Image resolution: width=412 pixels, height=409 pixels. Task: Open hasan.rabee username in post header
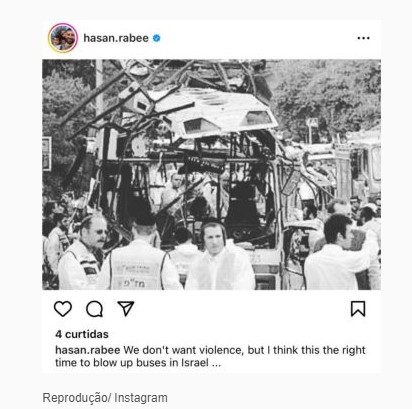116,38
